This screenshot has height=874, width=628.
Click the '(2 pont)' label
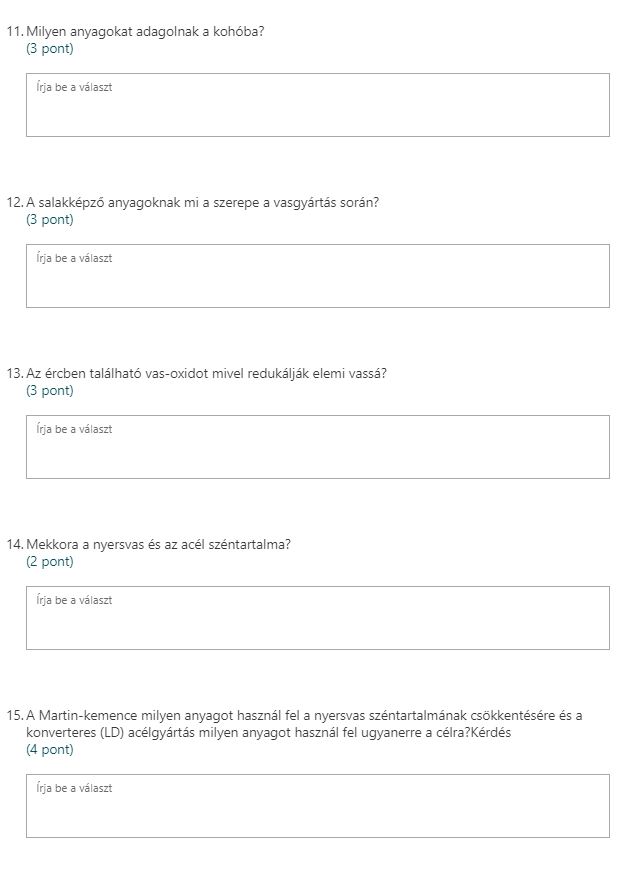coord(50,561)
